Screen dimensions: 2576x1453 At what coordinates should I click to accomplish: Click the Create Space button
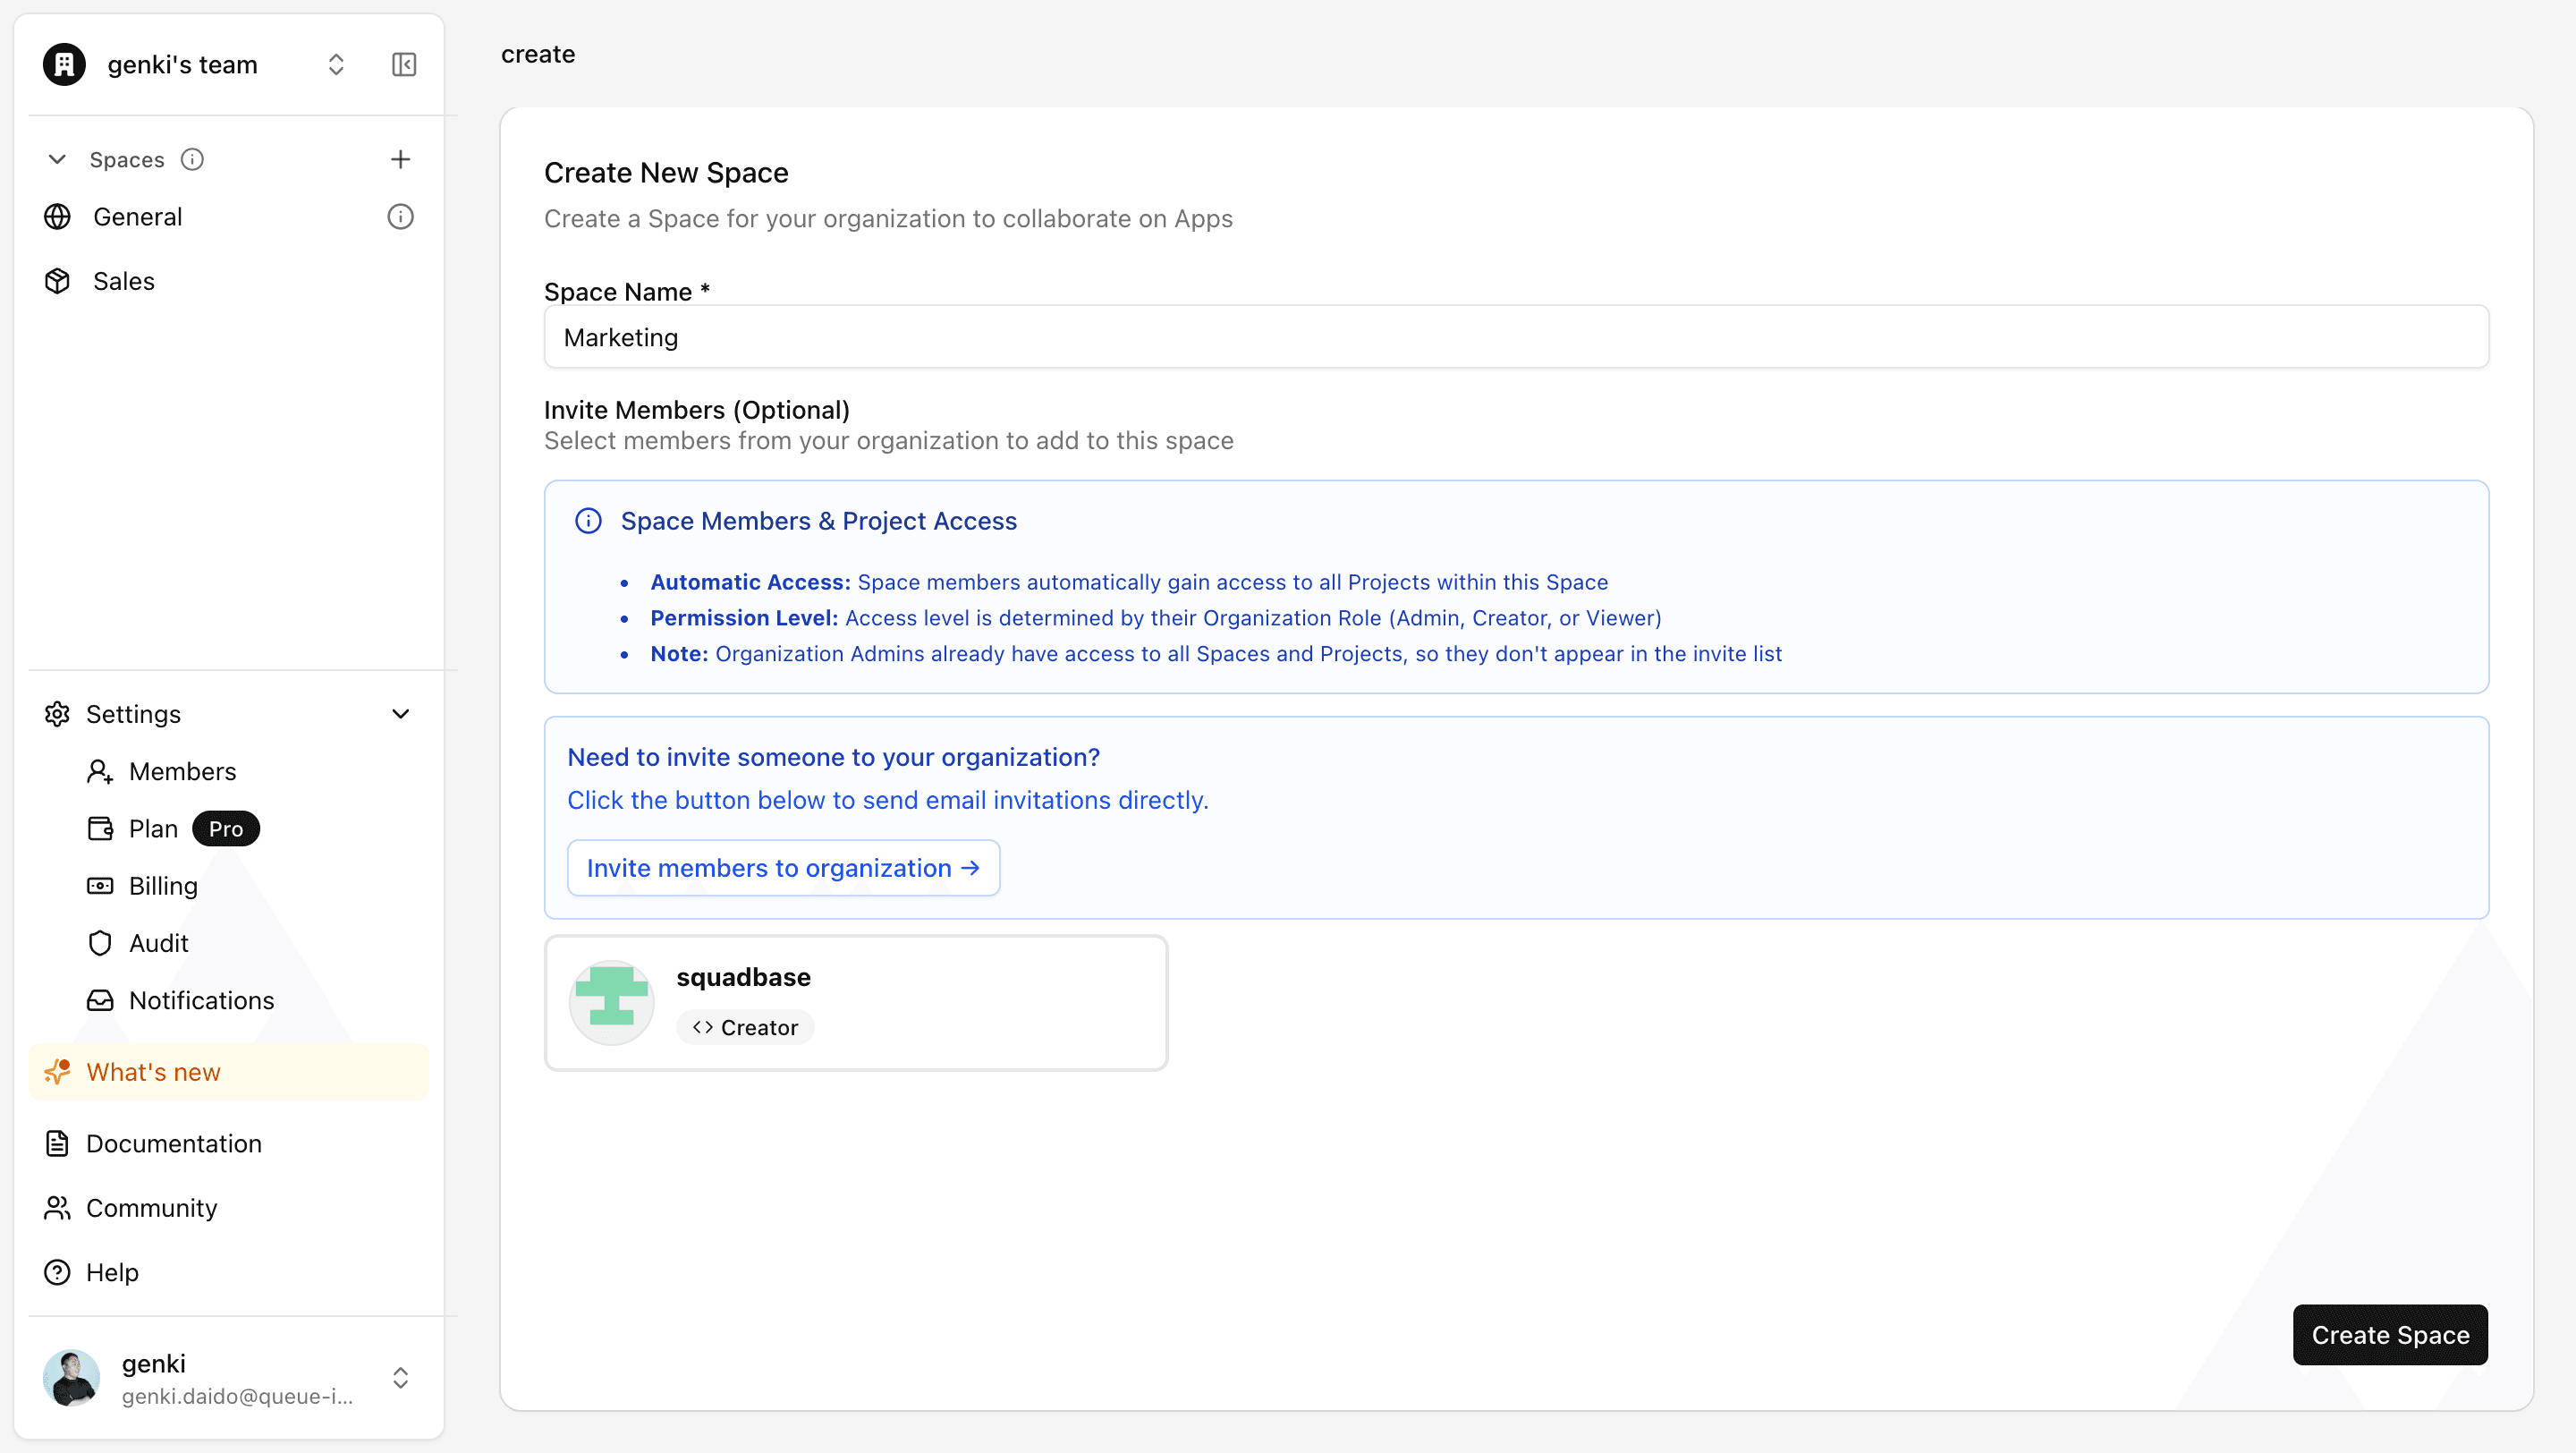(2389, 1335)
